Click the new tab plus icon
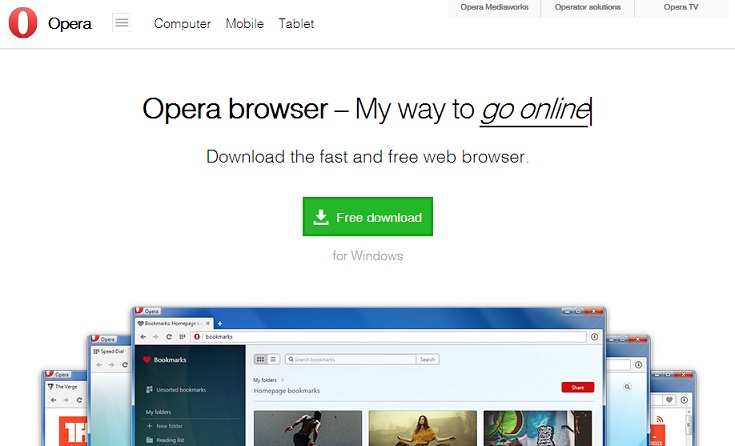 point(220,324)
